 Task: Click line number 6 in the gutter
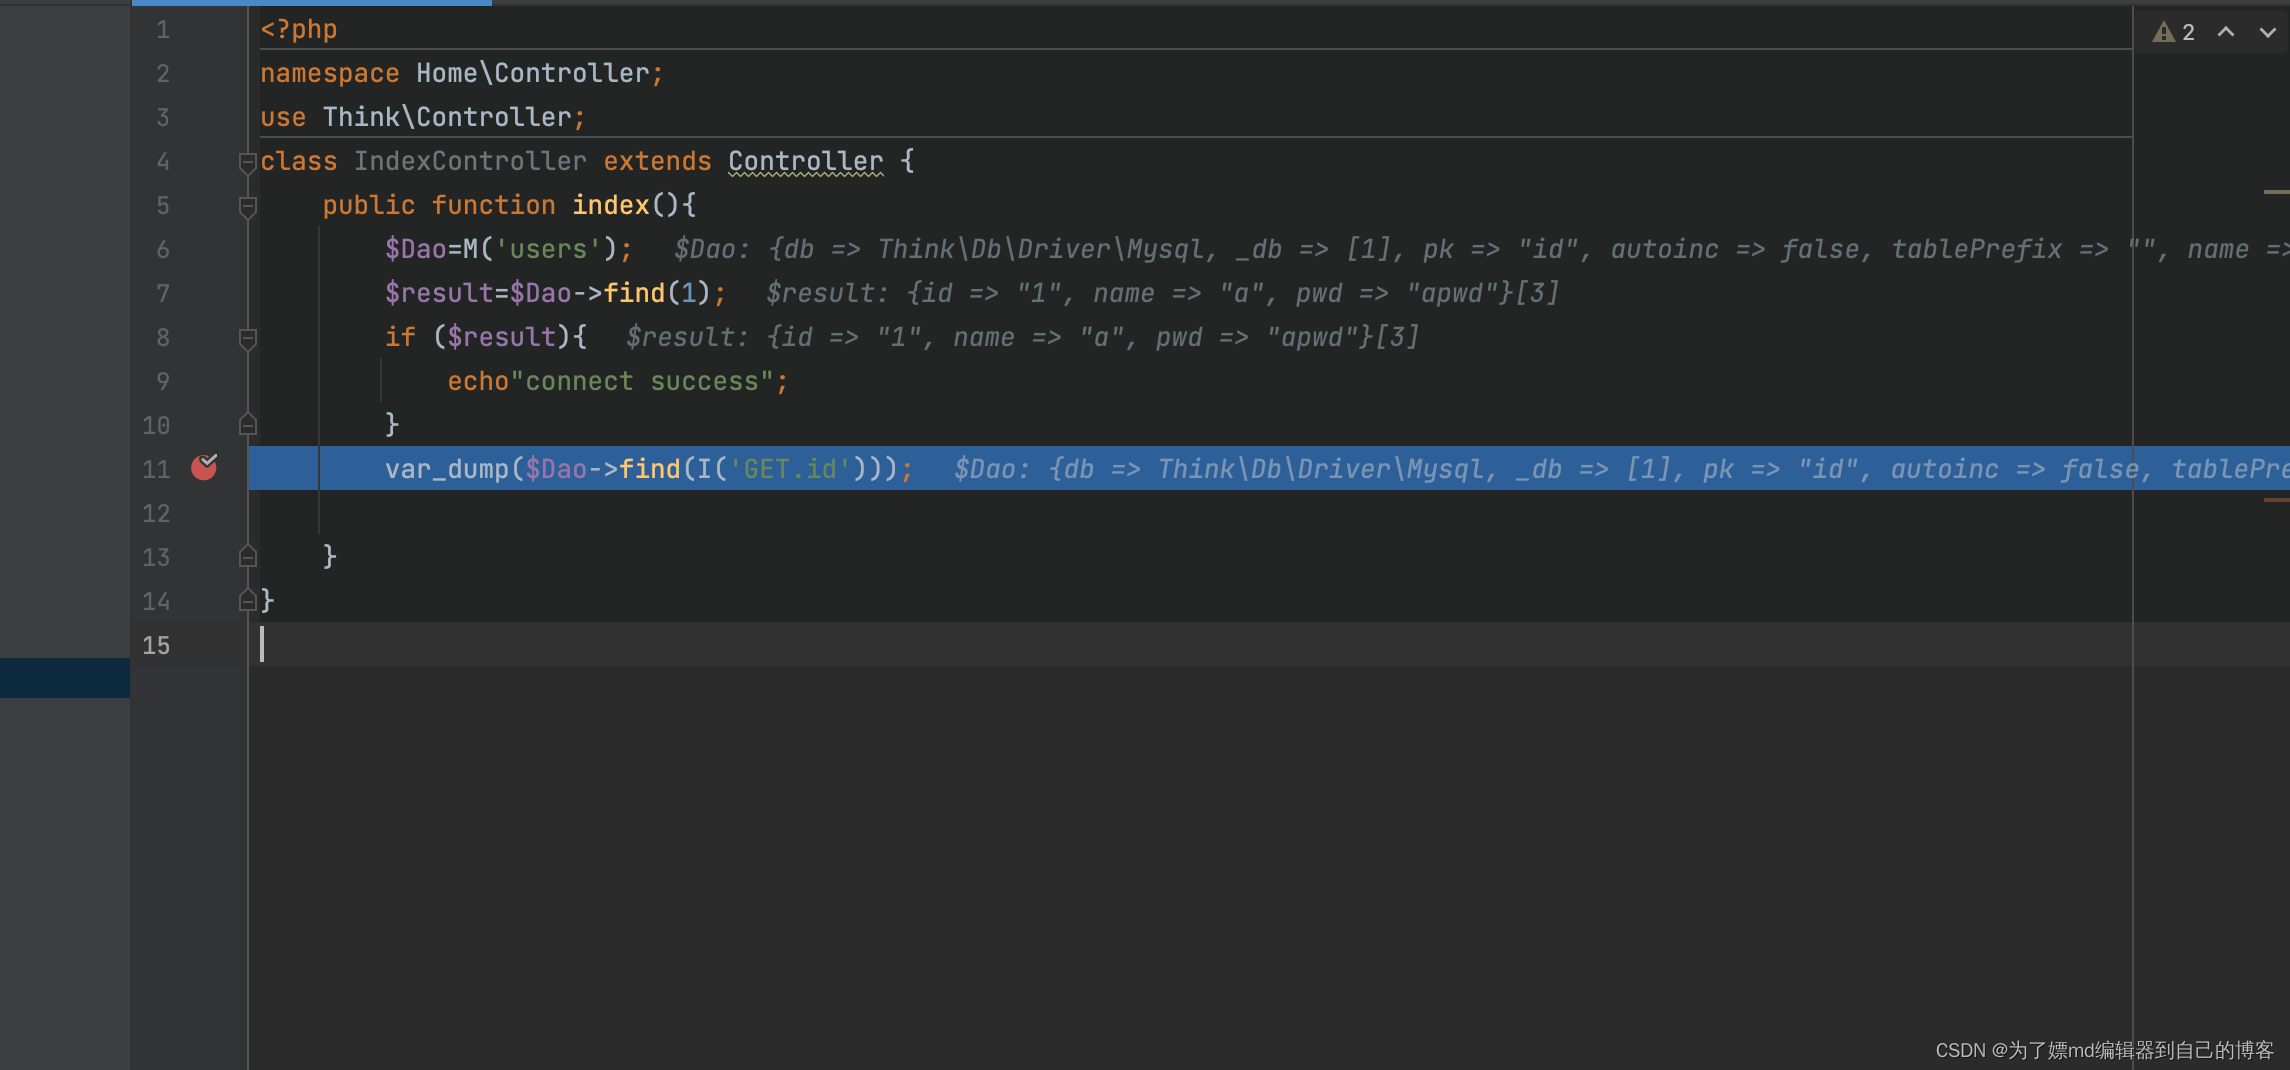tap(162, 250)
